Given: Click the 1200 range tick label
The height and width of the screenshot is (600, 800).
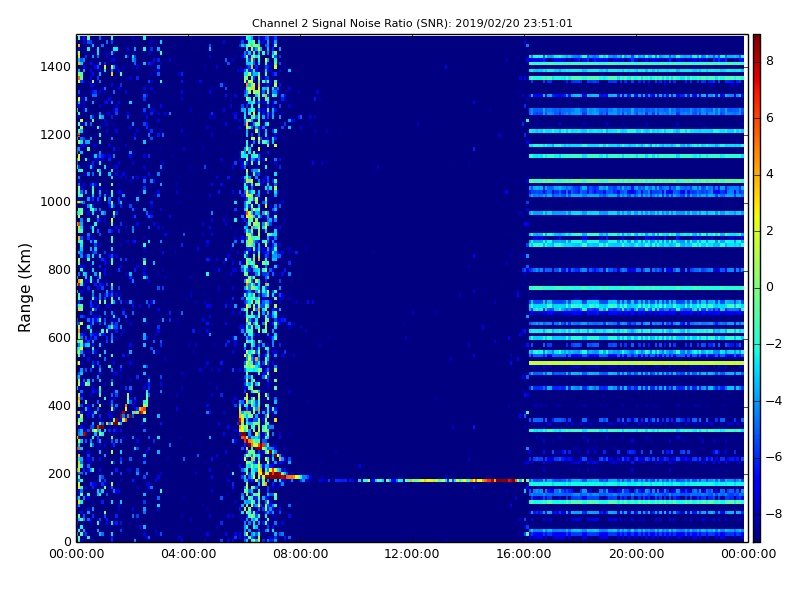Looking at the screenshot, I should [x=56, y=135].
